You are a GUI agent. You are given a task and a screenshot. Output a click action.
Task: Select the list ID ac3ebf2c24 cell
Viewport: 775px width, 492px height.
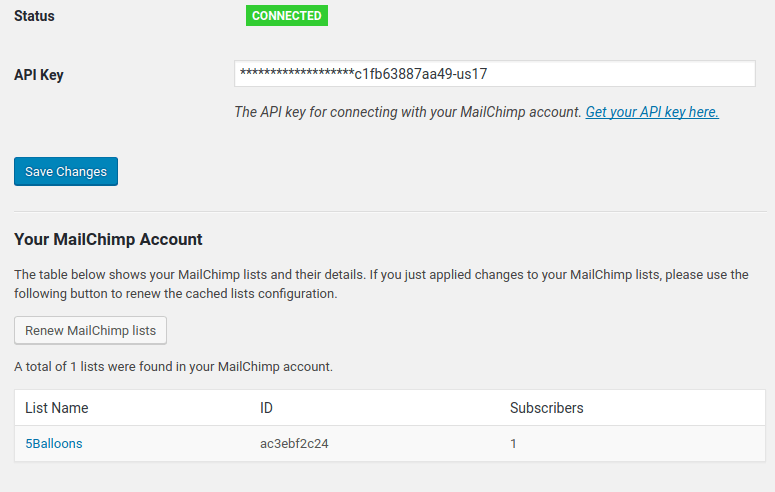pos(294,444)
